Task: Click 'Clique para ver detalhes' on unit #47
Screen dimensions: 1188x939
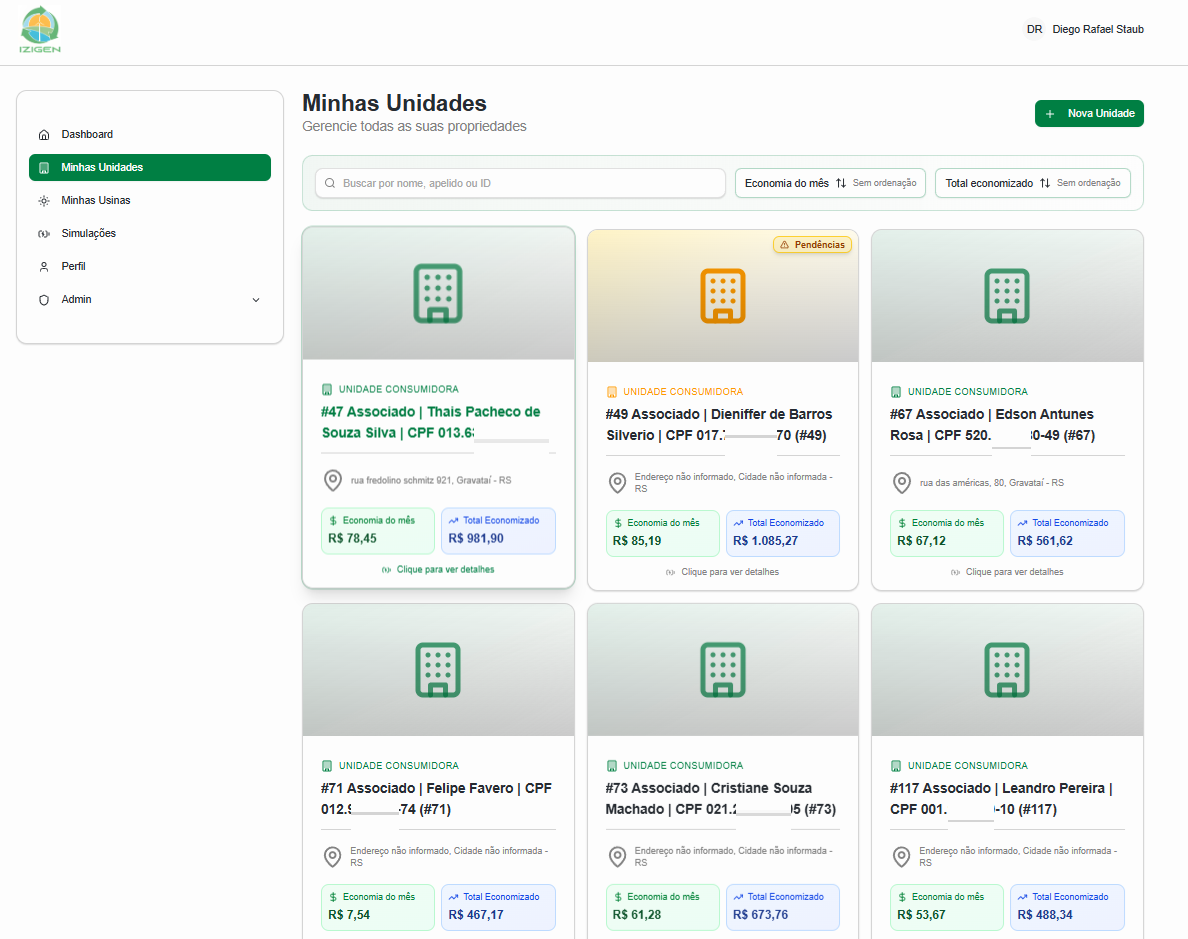Action: (x=445, y=570)
